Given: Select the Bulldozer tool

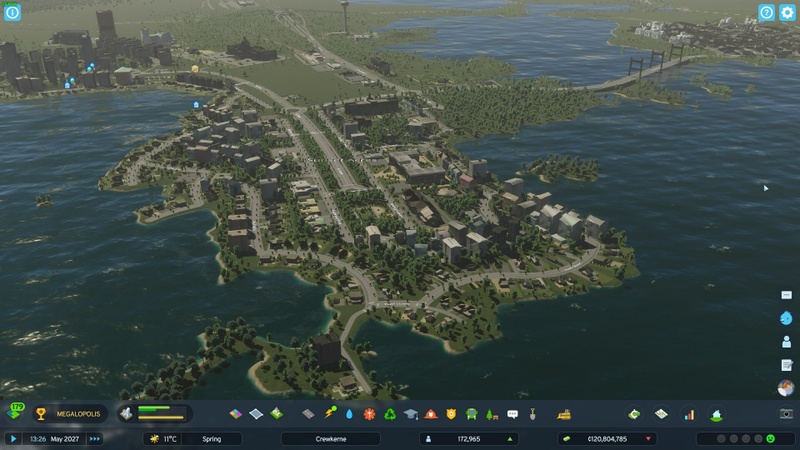Looking at the screenshot, I should [564, 414].
